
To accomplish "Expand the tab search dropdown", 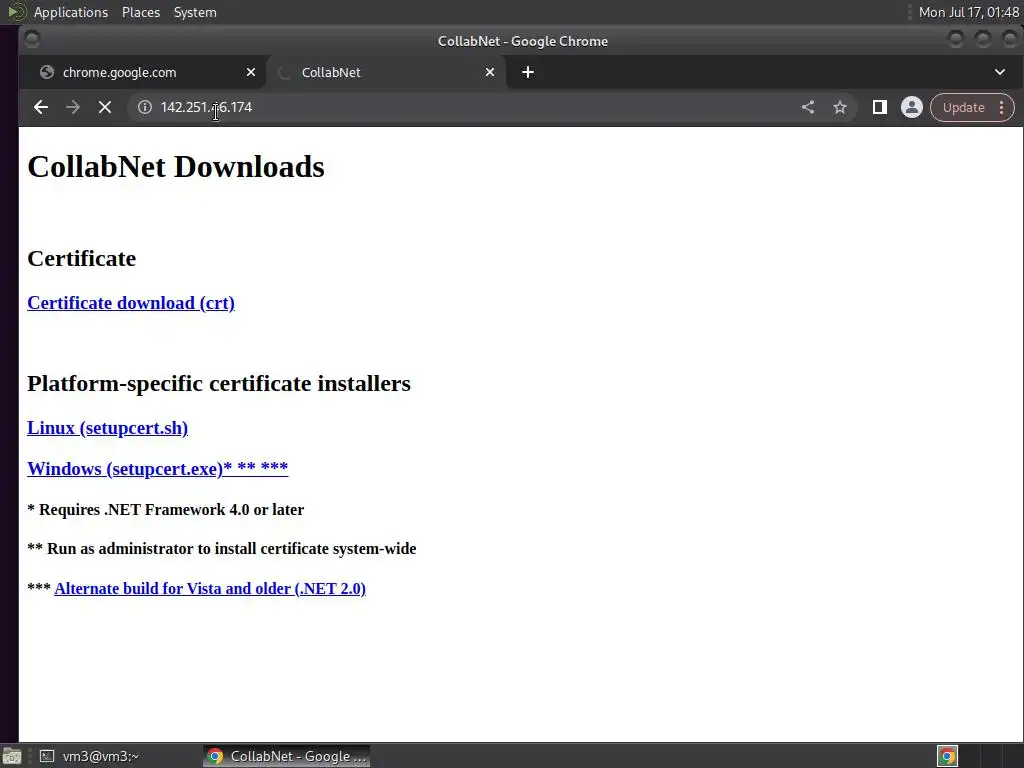I will [x=1000, y=72].
